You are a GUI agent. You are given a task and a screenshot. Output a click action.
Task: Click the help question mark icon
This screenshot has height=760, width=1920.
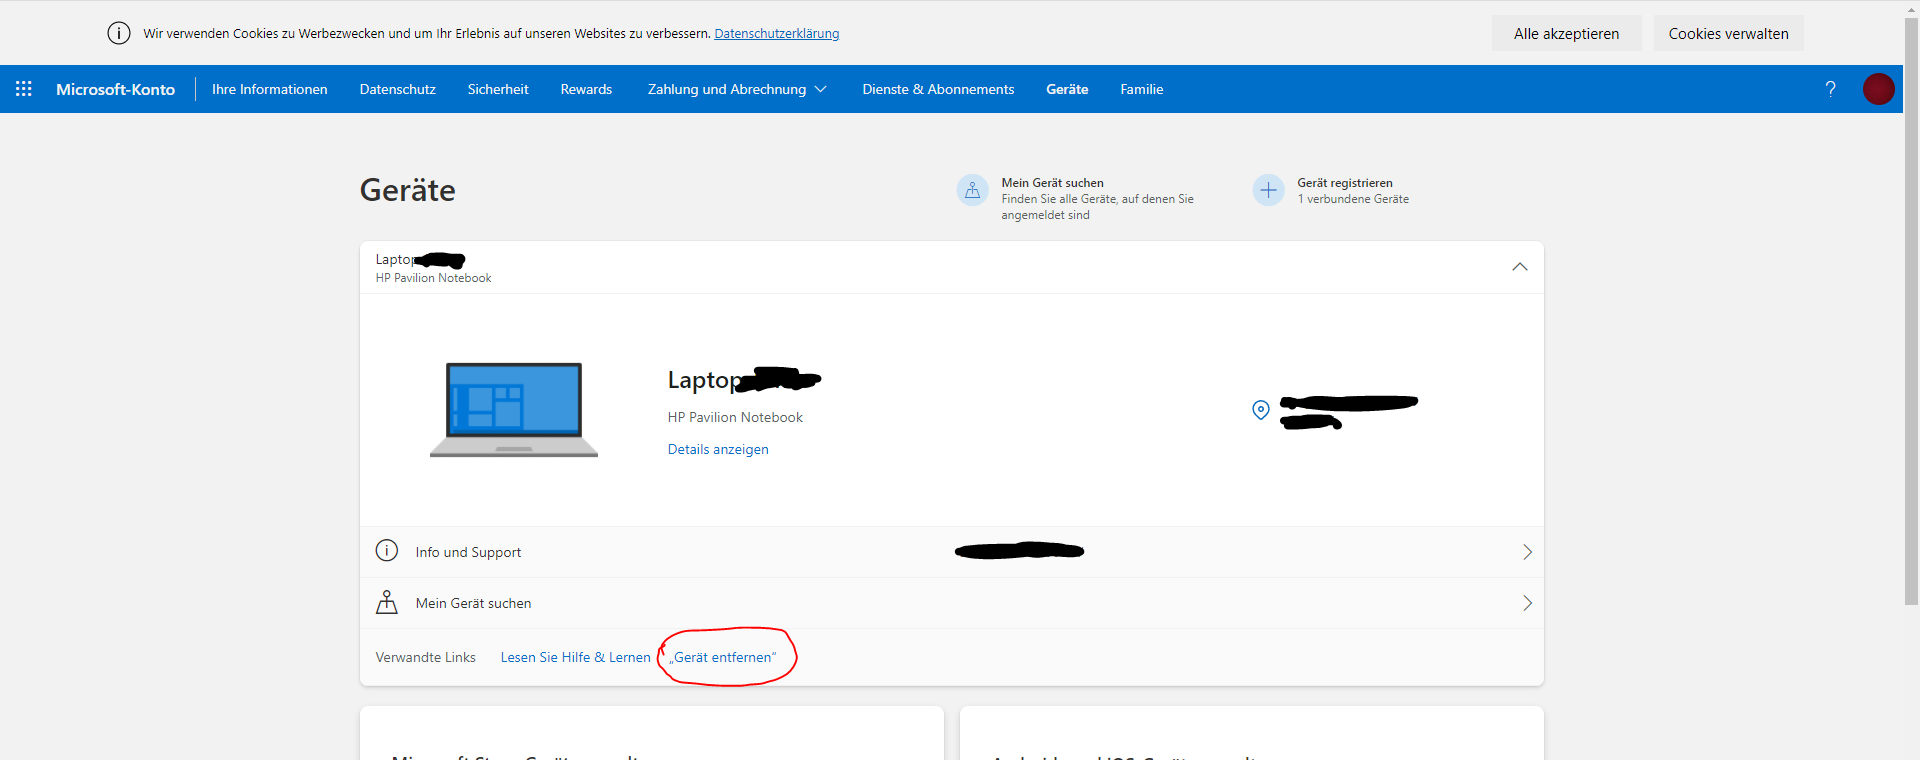[1830, 89]
